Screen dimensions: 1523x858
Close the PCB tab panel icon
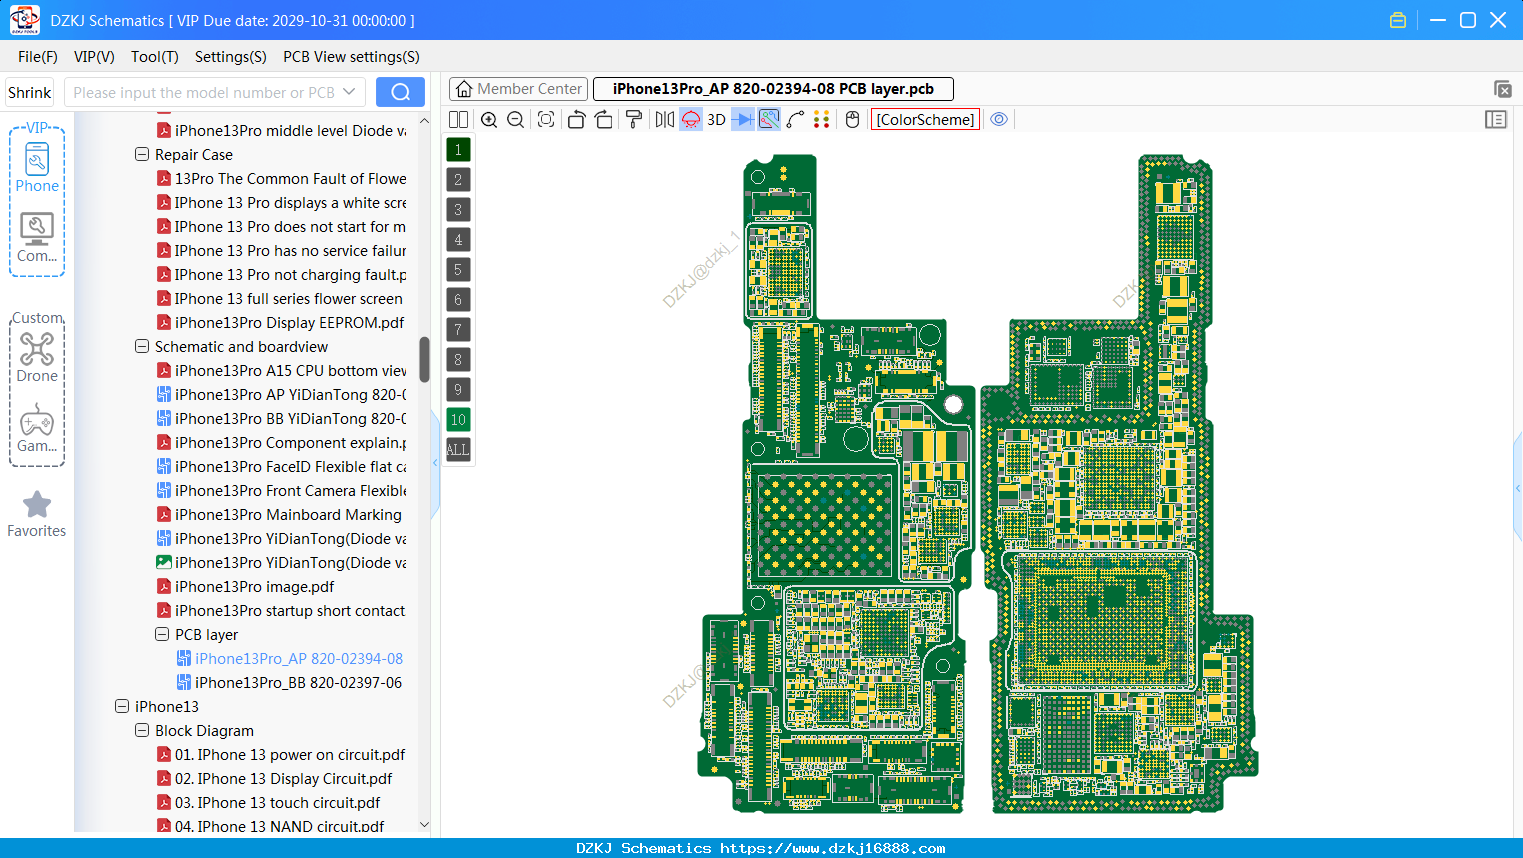[x=1502, y=90]
